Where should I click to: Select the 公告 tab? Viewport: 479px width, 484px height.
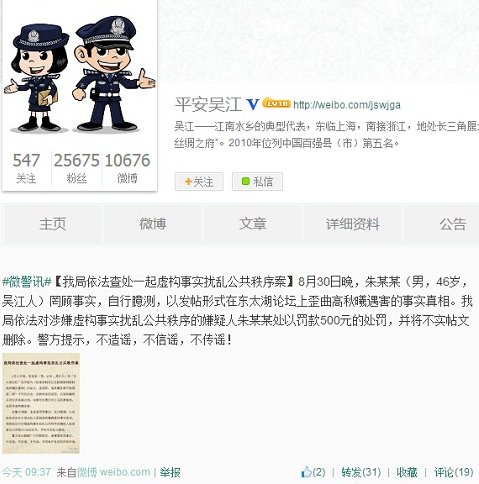(x=442, y=224)
